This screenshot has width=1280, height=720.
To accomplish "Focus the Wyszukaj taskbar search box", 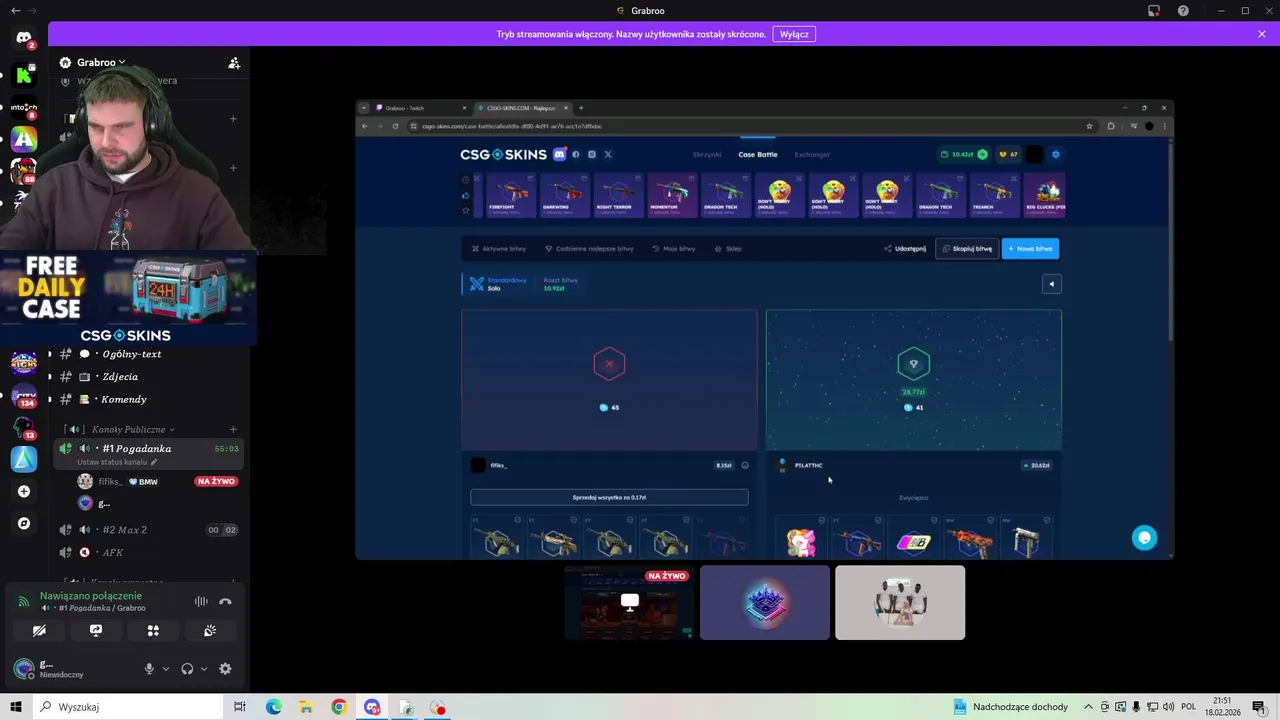I will pyautogui.click(x=130, y=707).
